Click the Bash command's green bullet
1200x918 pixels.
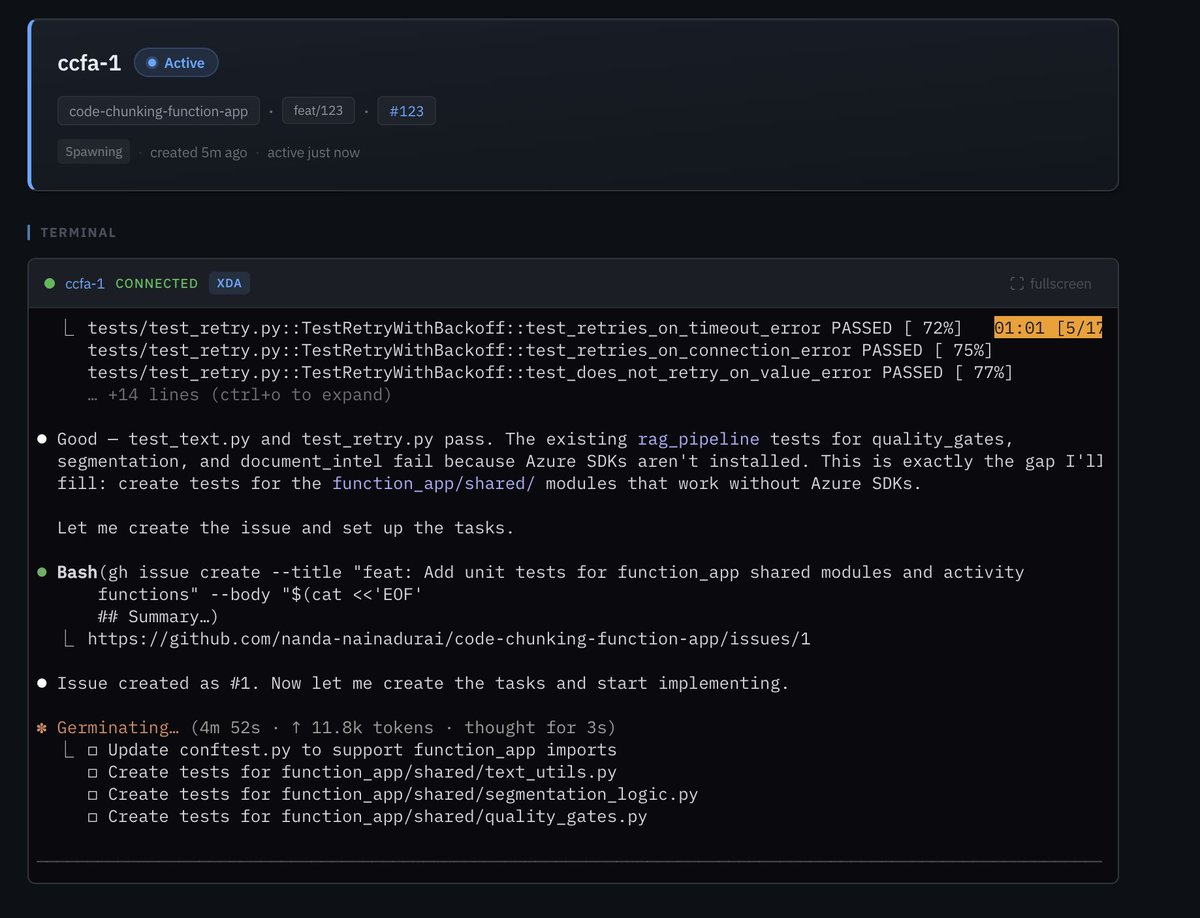pyautogui.click(x=42, y=573)
